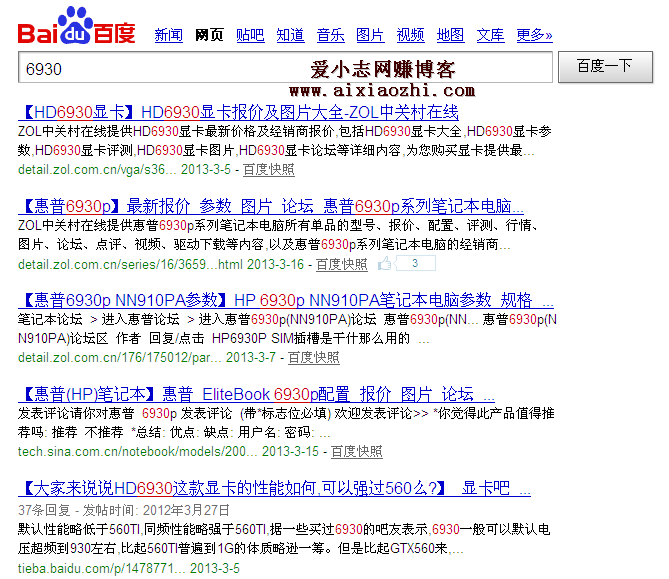Switch to 贴吧 (Tieba) search

pyautogui.click(x=250, y=35)
